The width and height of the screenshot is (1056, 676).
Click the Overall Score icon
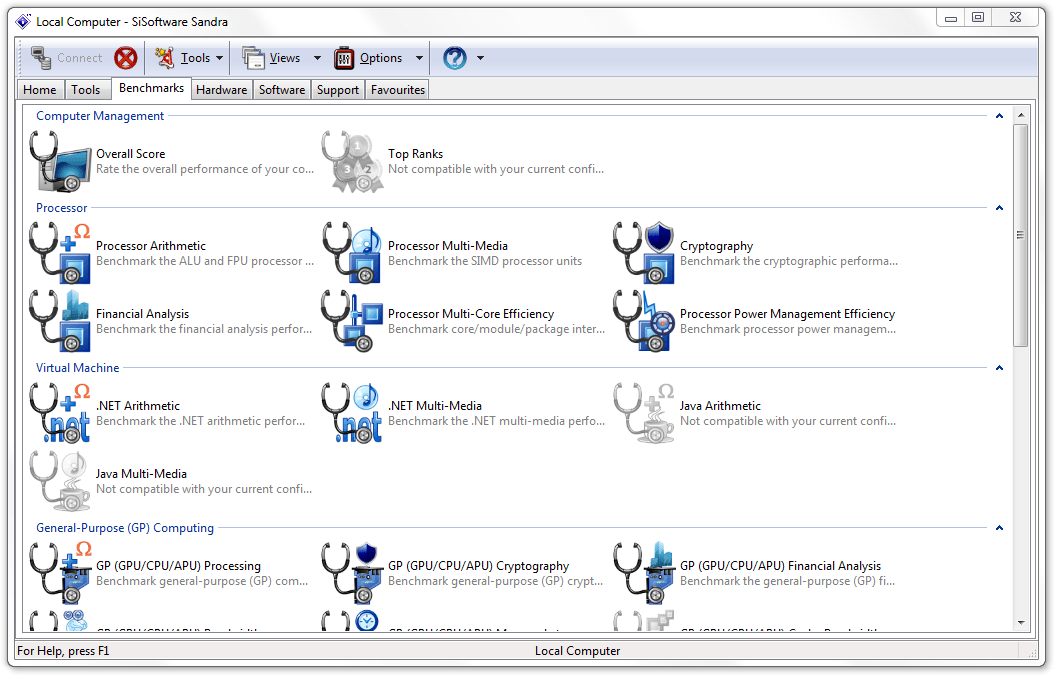tap(60, 162)
